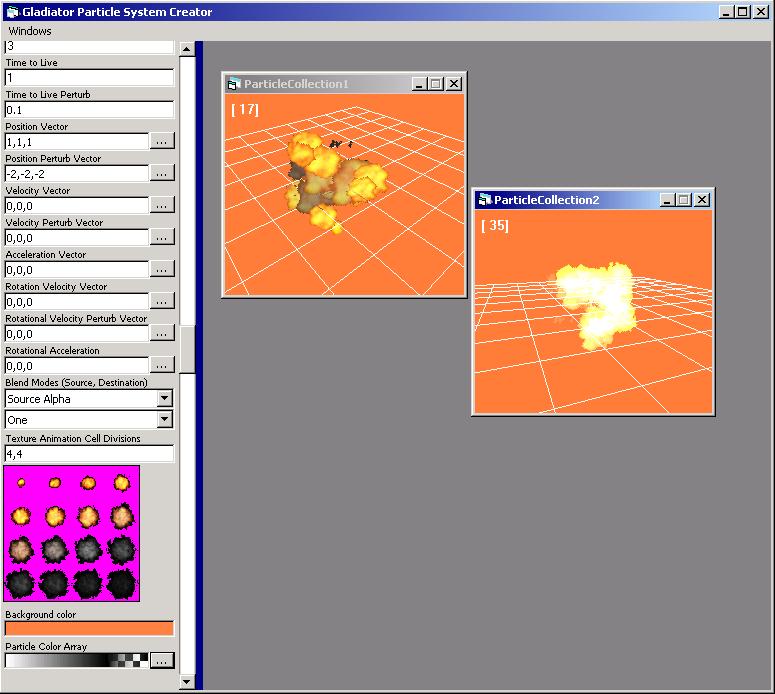Open Velocity Vector ellipsis button
Screen dimensions: 775x694
click(x=162, y=205)
